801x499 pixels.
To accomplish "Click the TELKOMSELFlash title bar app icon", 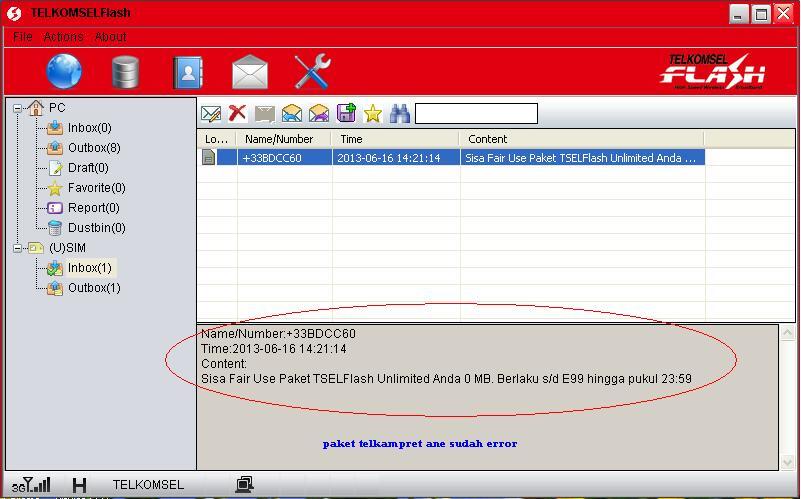I will [x=14, y=13].
